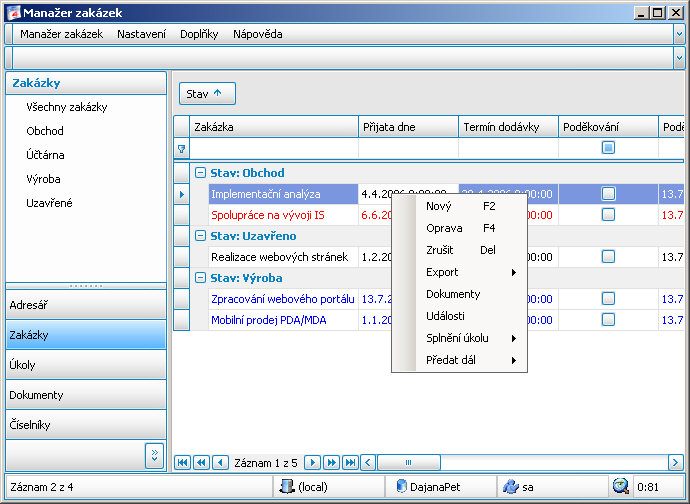Sort by the Poděkování column header
This screenshot has height=504, width=690.
(608, 127)
